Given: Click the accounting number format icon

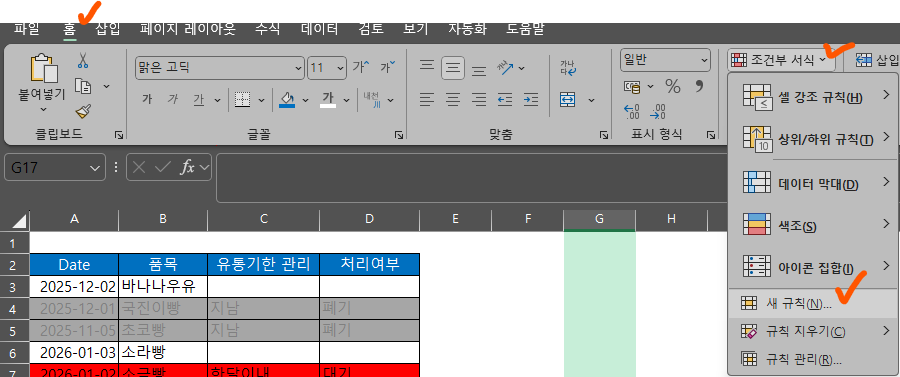Looking at the screenshot, I should 633,87.
